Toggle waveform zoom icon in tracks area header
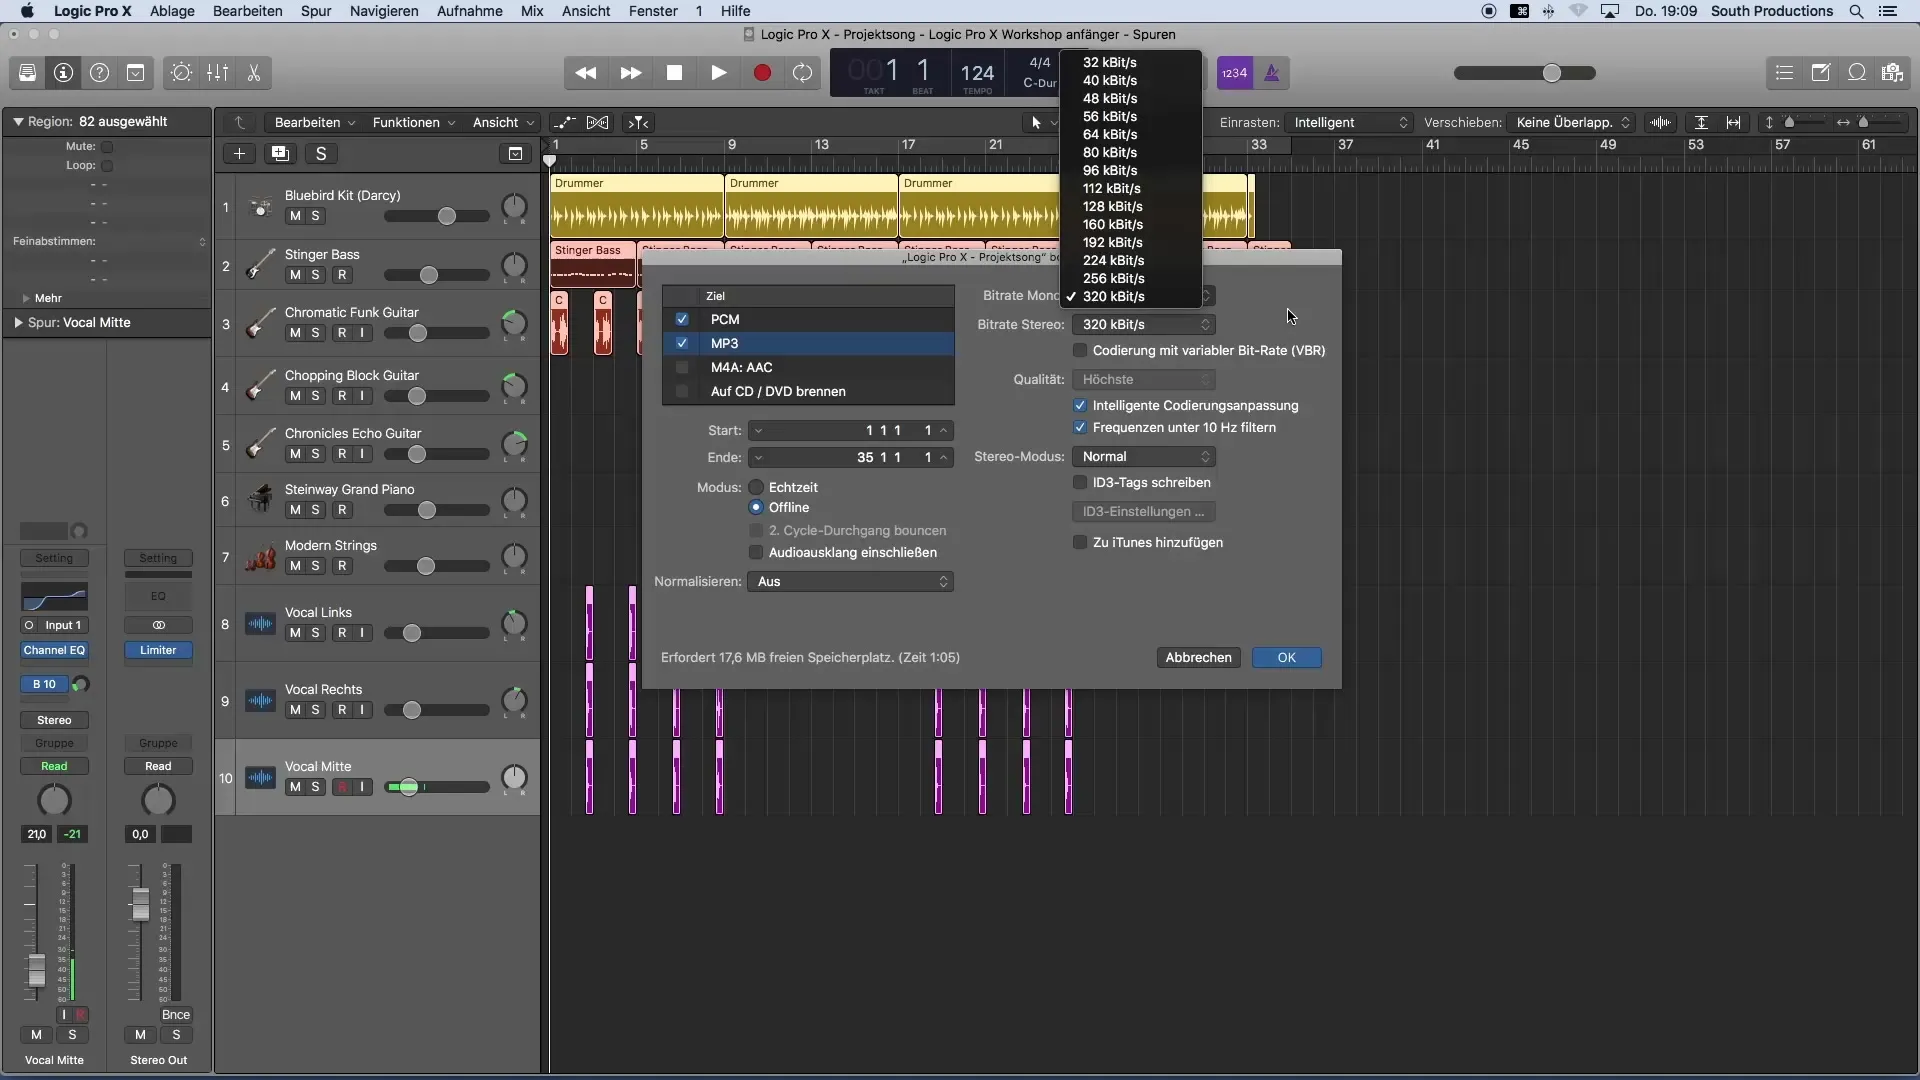 tap(1661, 123)
